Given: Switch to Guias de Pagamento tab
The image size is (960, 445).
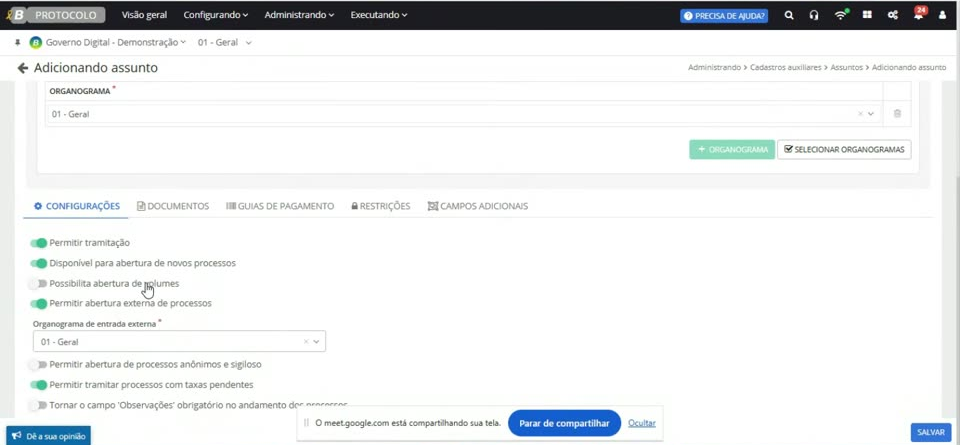Looking at the screenshot, I should tap(280, 206).
